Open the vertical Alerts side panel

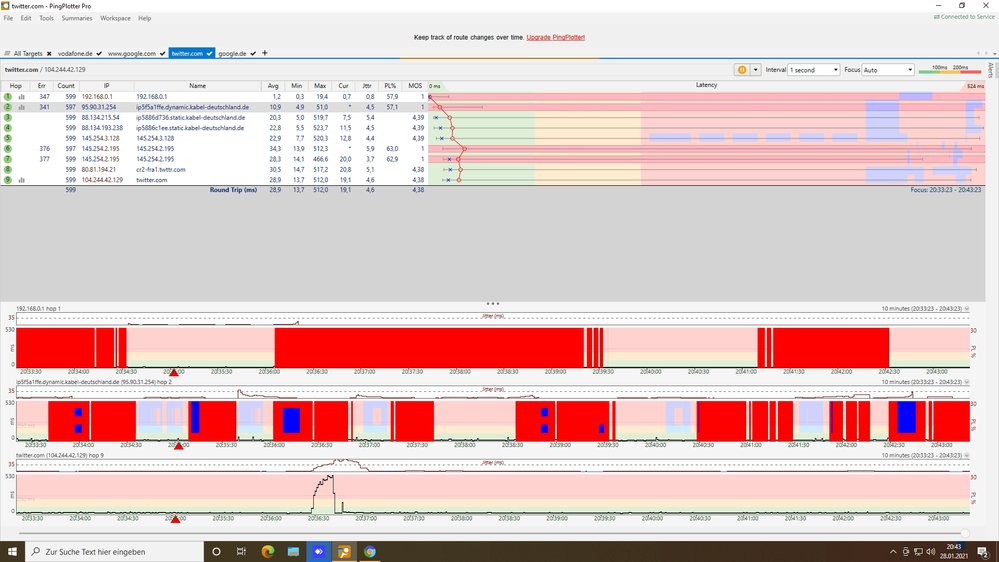[991, 70]
